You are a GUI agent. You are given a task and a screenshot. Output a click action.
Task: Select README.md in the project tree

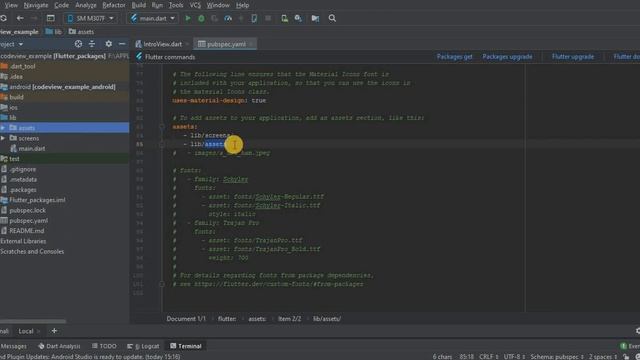[x=27, y=231]
